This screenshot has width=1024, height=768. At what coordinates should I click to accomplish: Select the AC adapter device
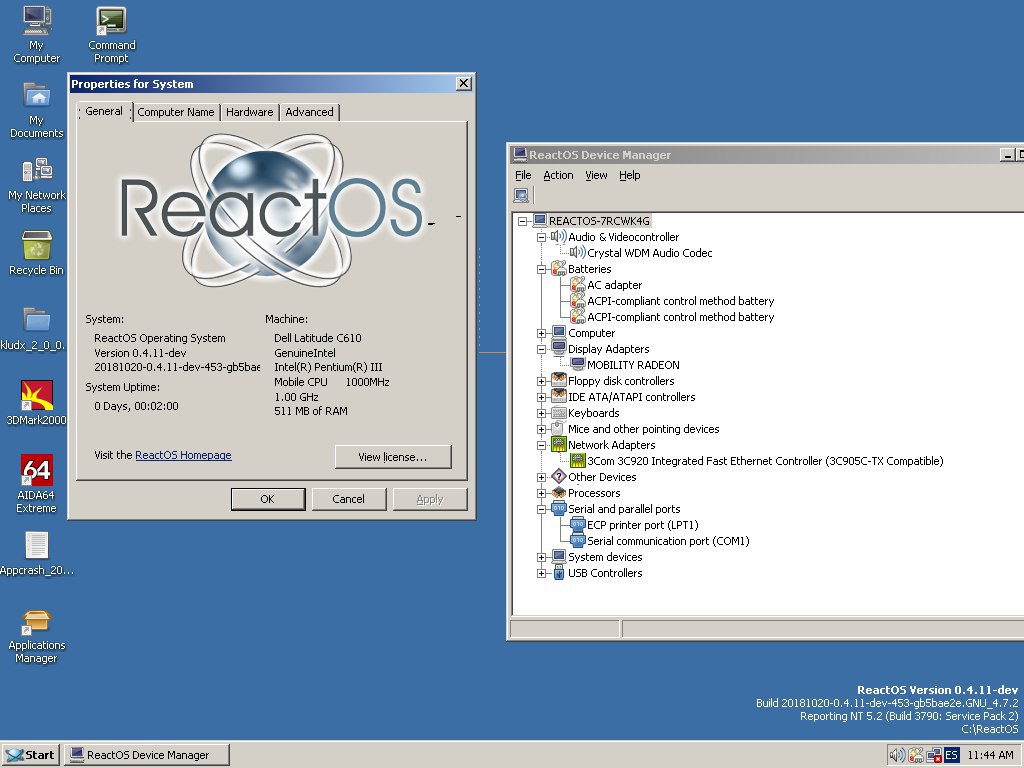615,285
